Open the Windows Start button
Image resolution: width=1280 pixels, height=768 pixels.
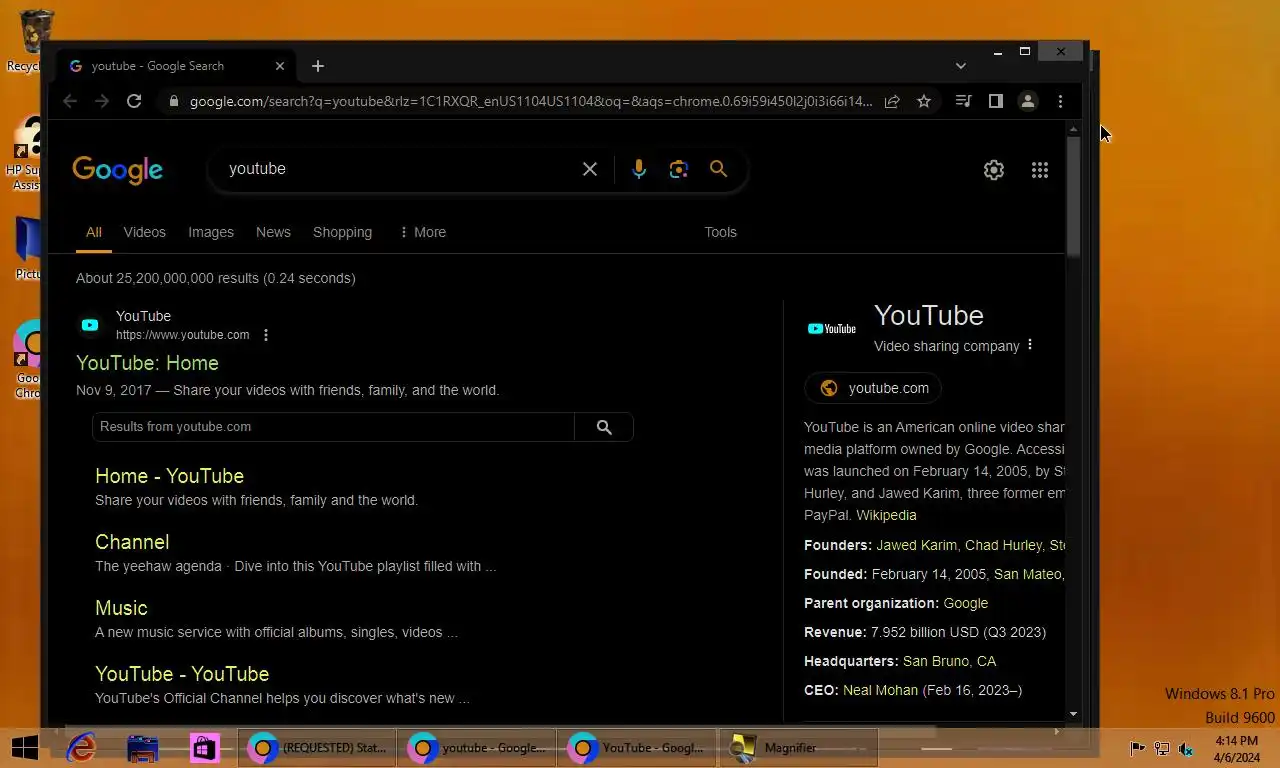tap(24, 748)
